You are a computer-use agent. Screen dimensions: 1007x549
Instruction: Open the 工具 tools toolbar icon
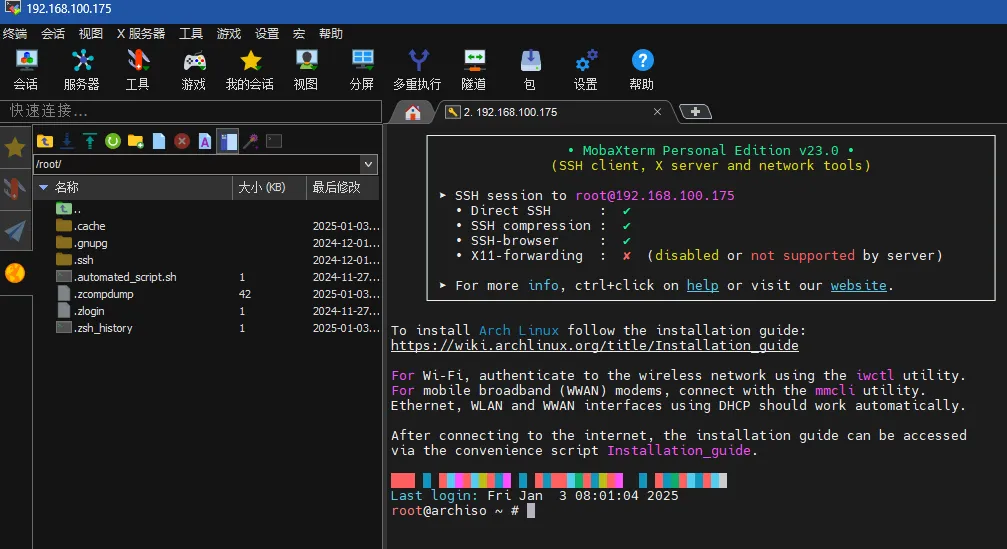(137, 69)
